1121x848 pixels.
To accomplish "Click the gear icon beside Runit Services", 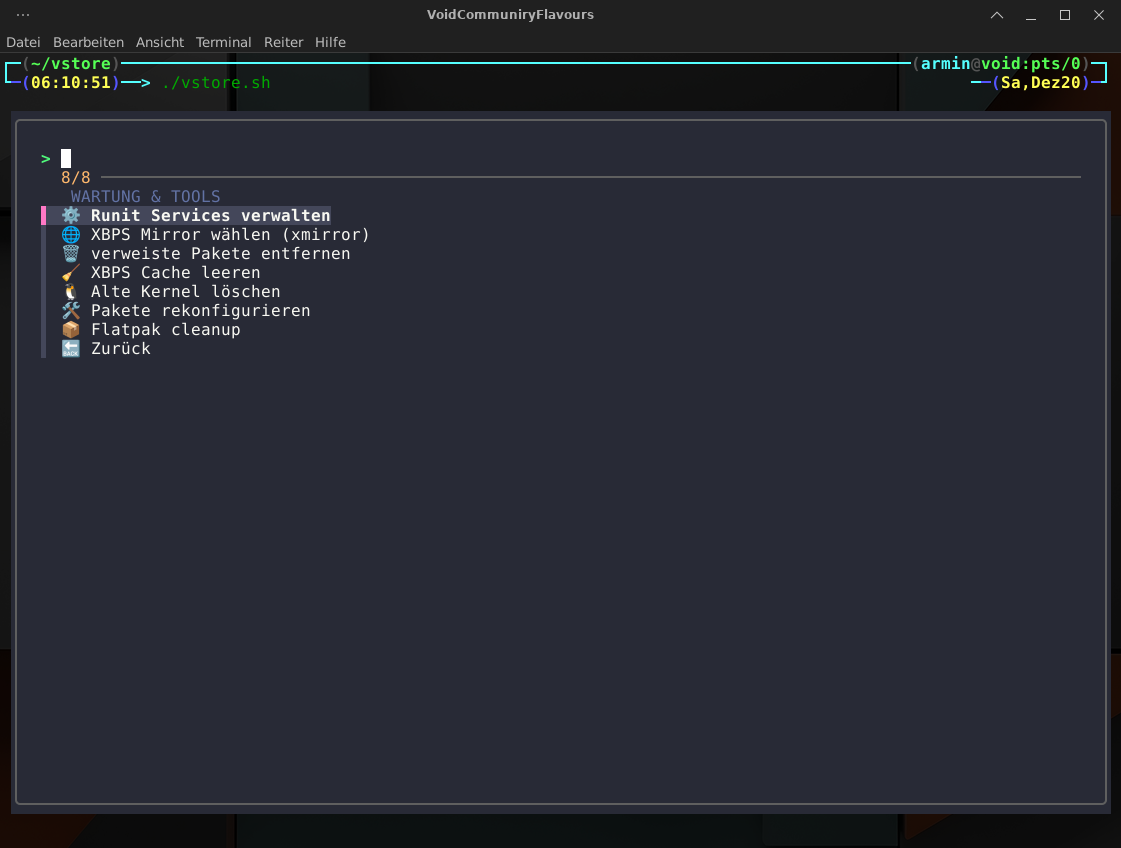I will pyautogui.click(x=70, y=216).
